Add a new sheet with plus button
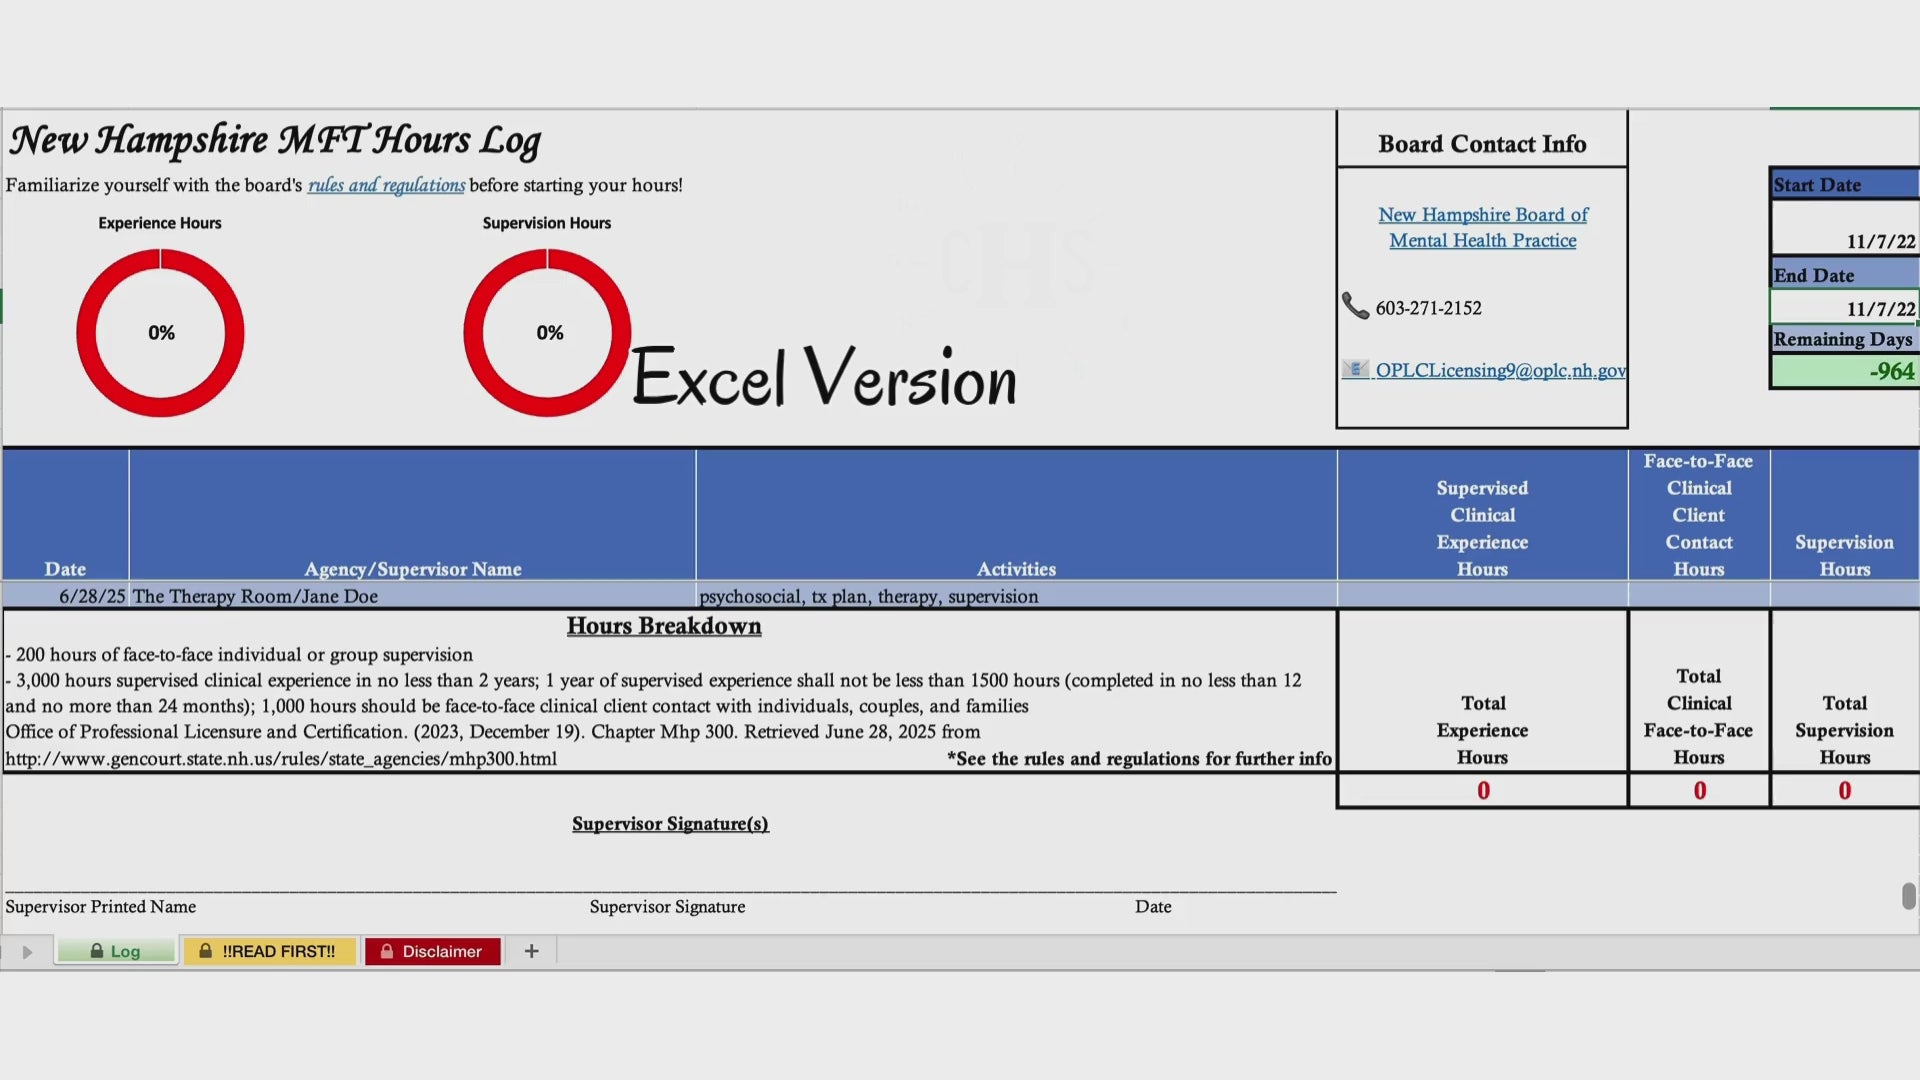 coord(531,951)
